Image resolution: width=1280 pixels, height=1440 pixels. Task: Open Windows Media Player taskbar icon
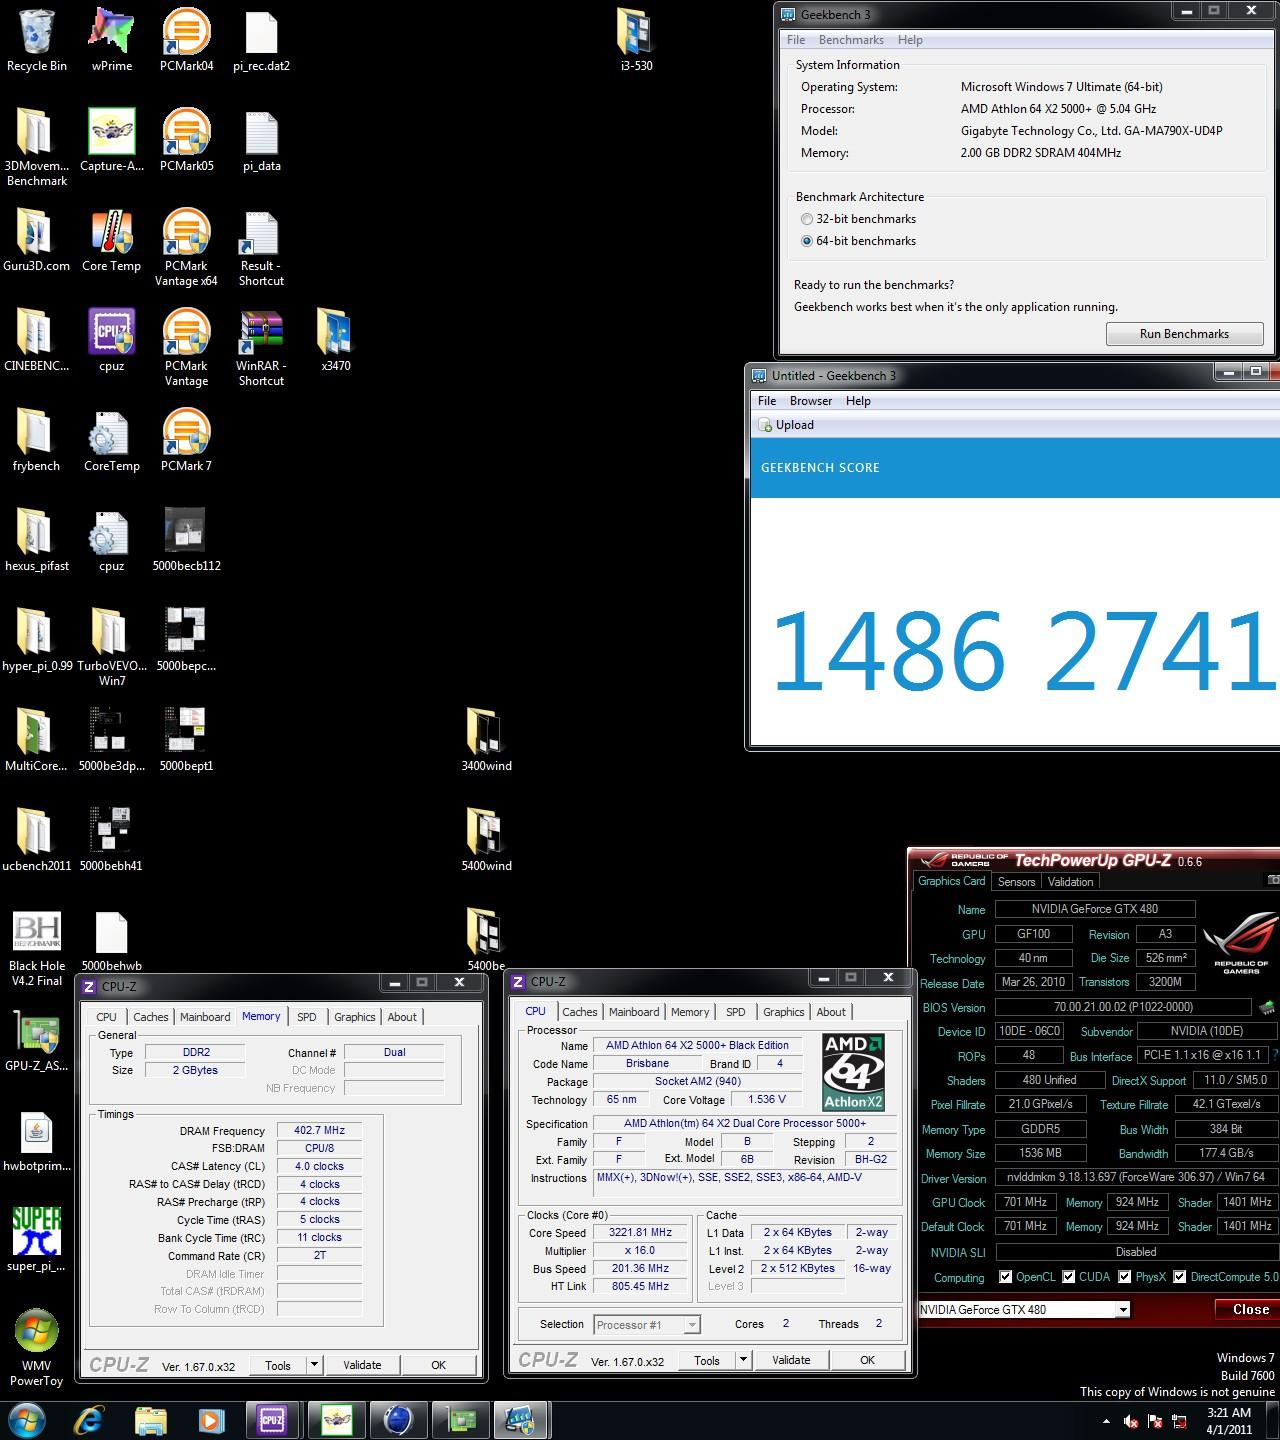tap(211, 1420)
